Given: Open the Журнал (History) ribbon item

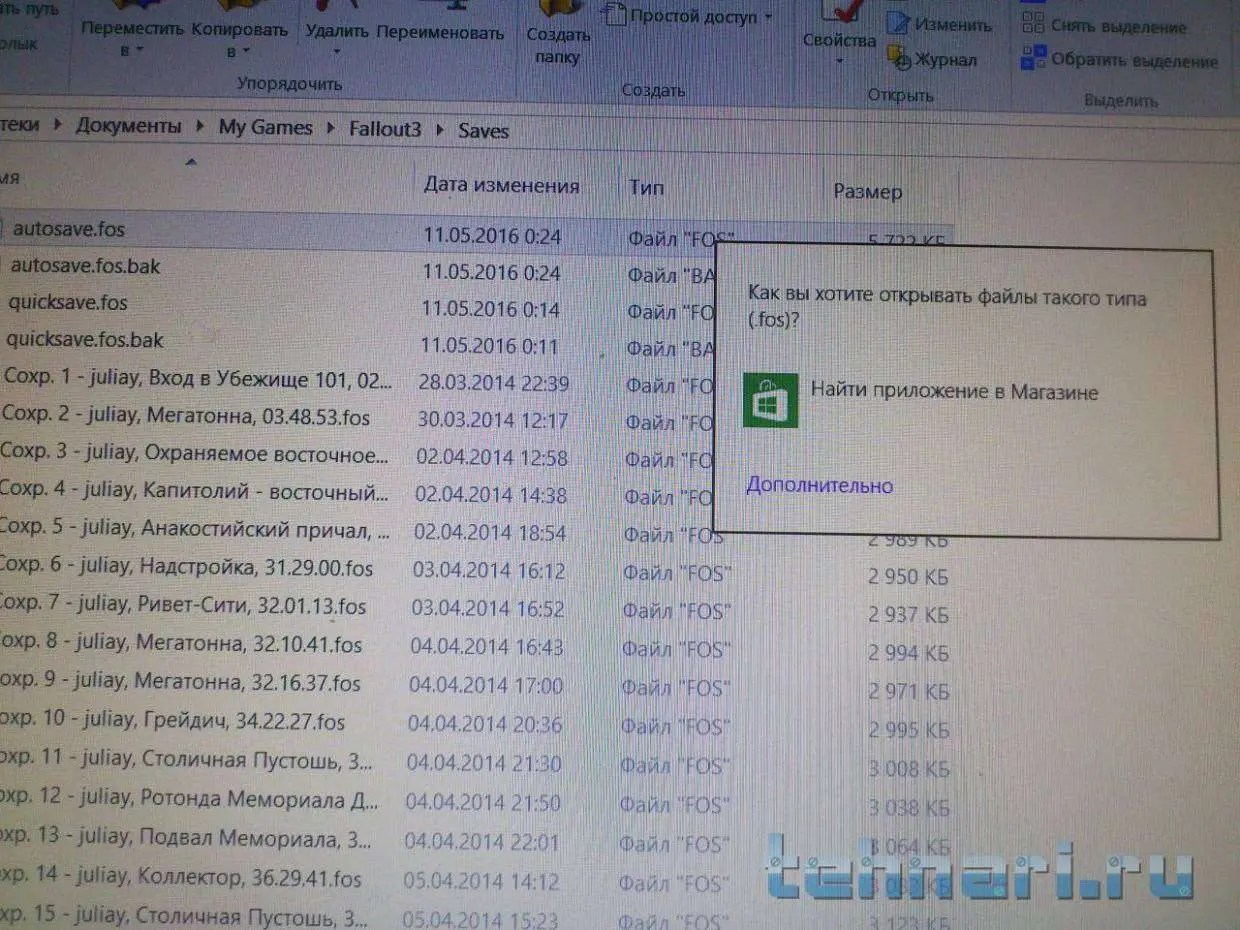Looking at the screenshot, I should (932, 60).
